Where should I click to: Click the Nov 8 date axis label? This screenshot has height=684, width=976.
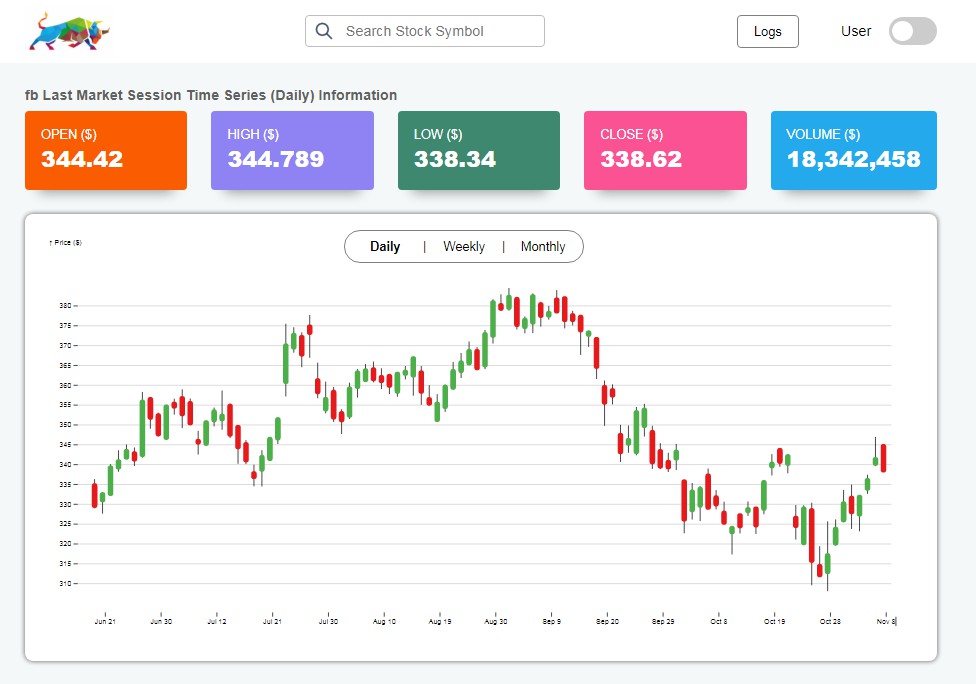click(886, 622)
